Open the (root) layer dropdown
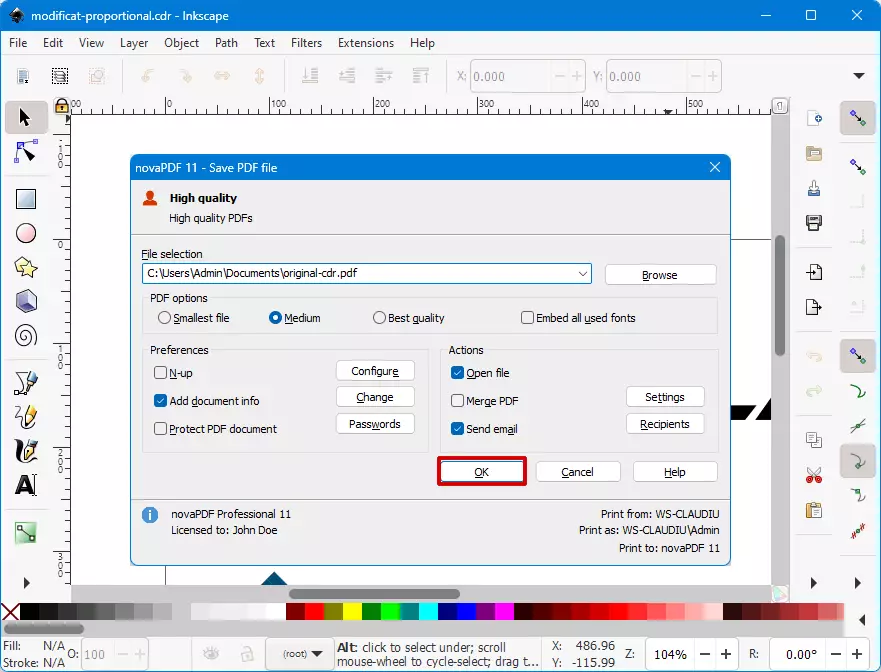881x672 pixels. point(302,654)
